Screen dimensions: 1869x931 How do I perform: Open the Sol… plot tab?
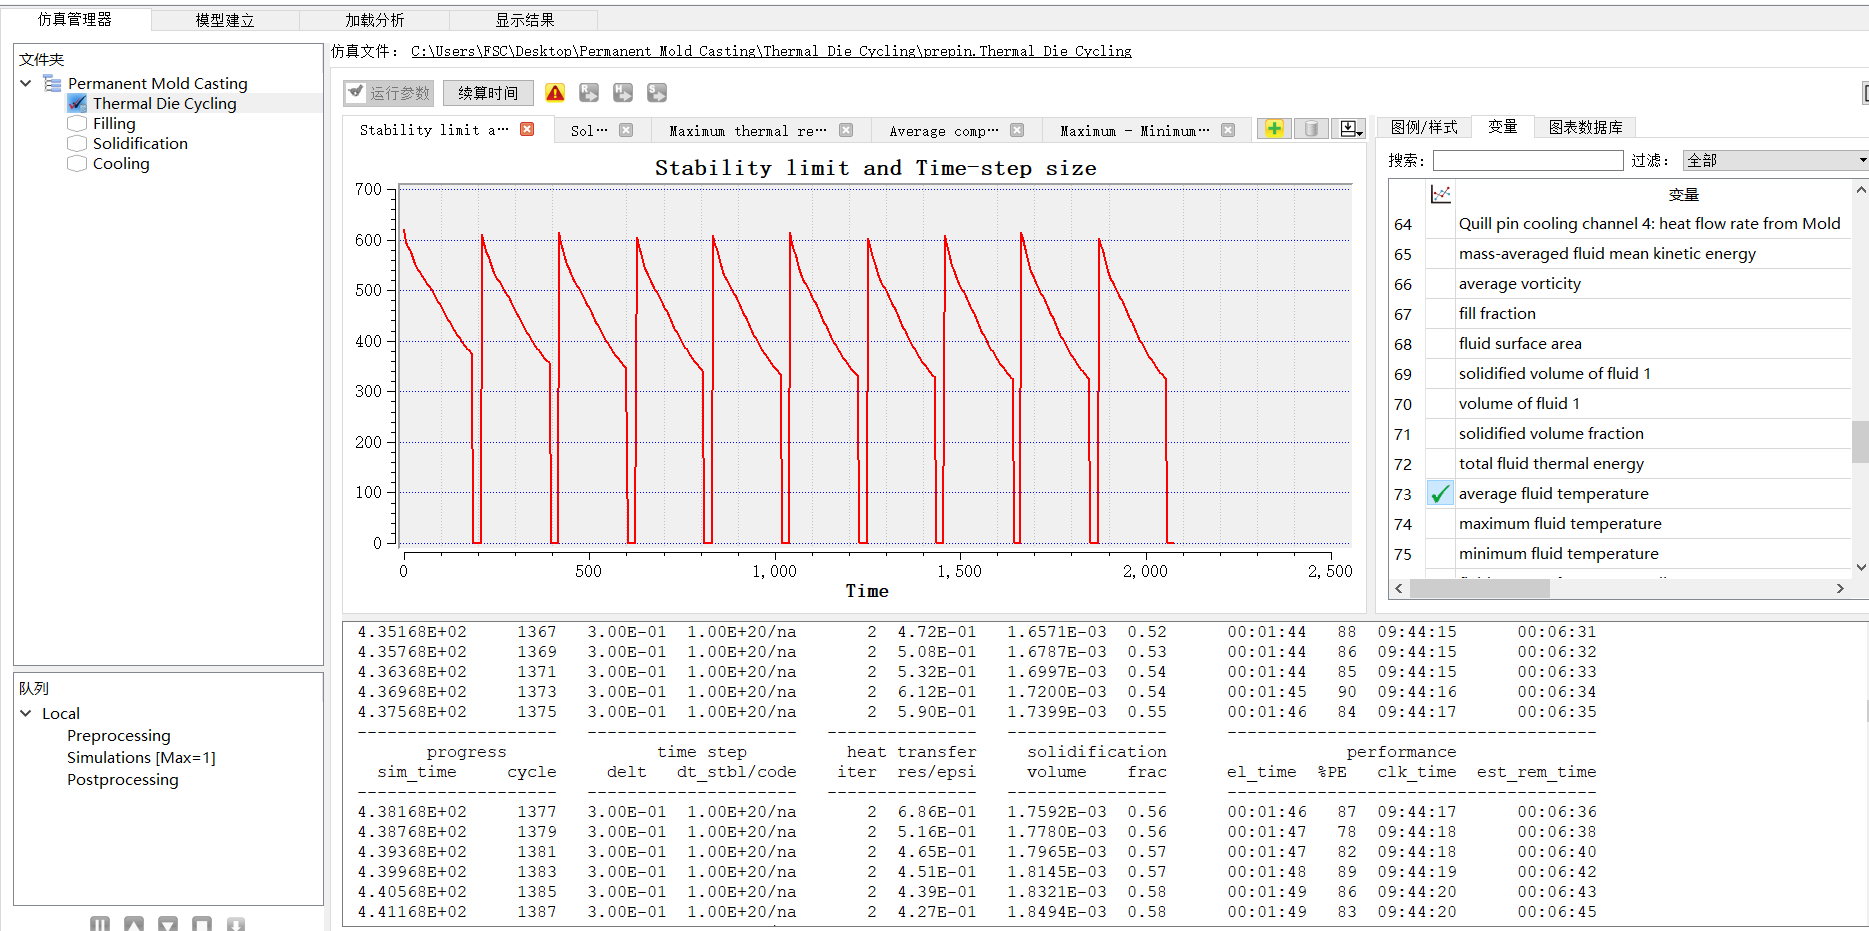[589, 130]
